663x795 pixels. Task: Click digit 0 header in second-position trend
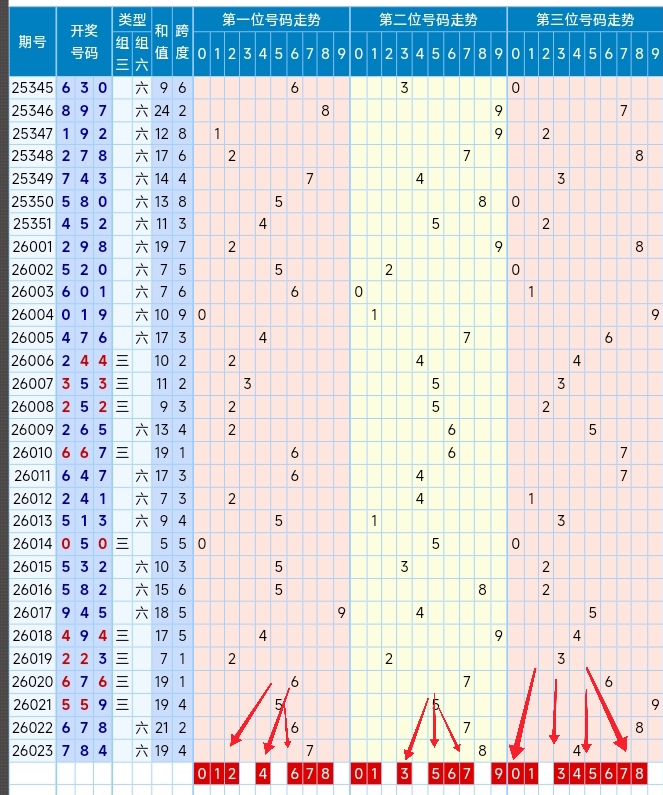pyautogui.click(x=358, y=54)
